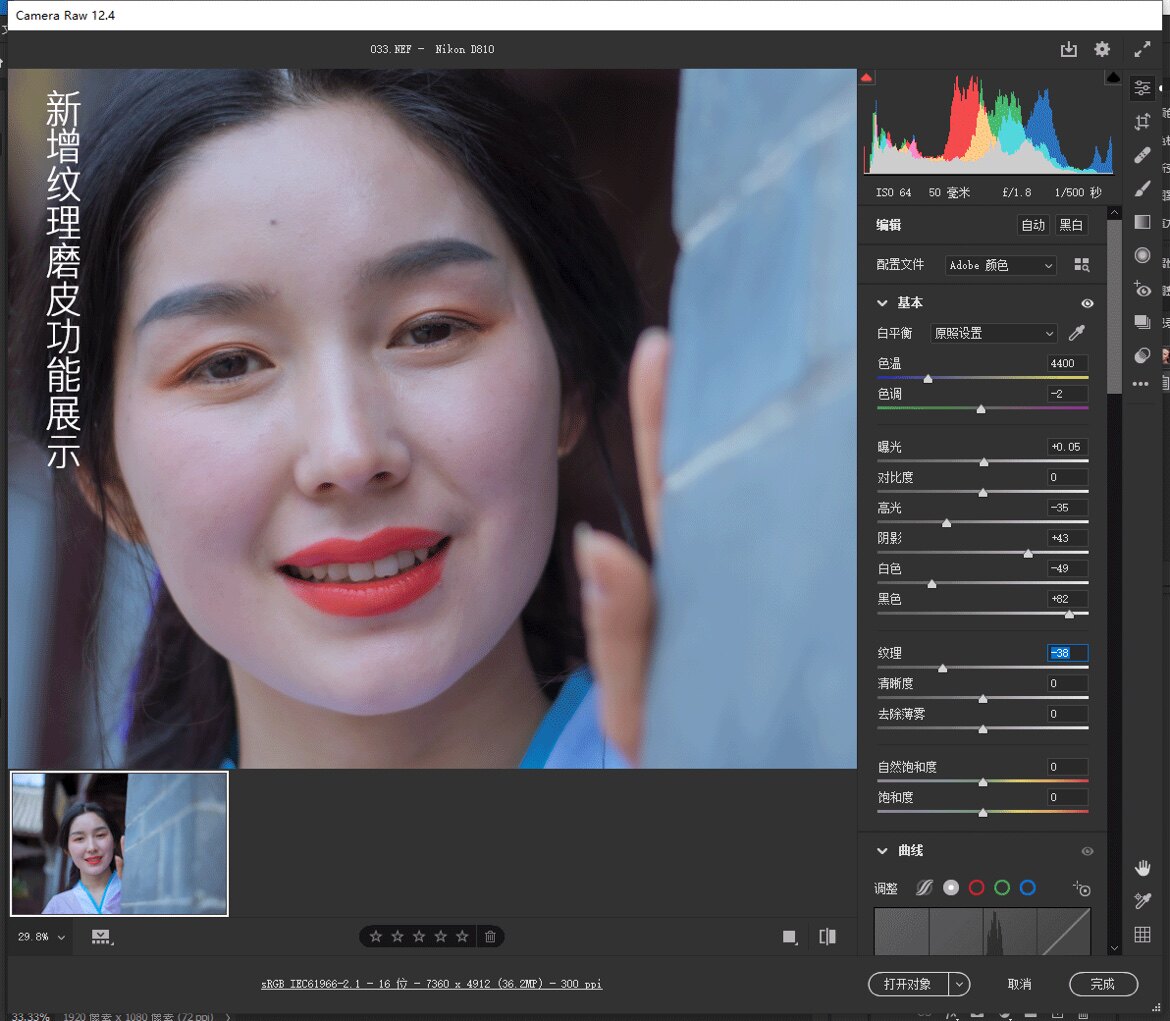Click the Blacks value field
The height and width of the screenshot is (1021, 1170).
(x=1067, y=599)
